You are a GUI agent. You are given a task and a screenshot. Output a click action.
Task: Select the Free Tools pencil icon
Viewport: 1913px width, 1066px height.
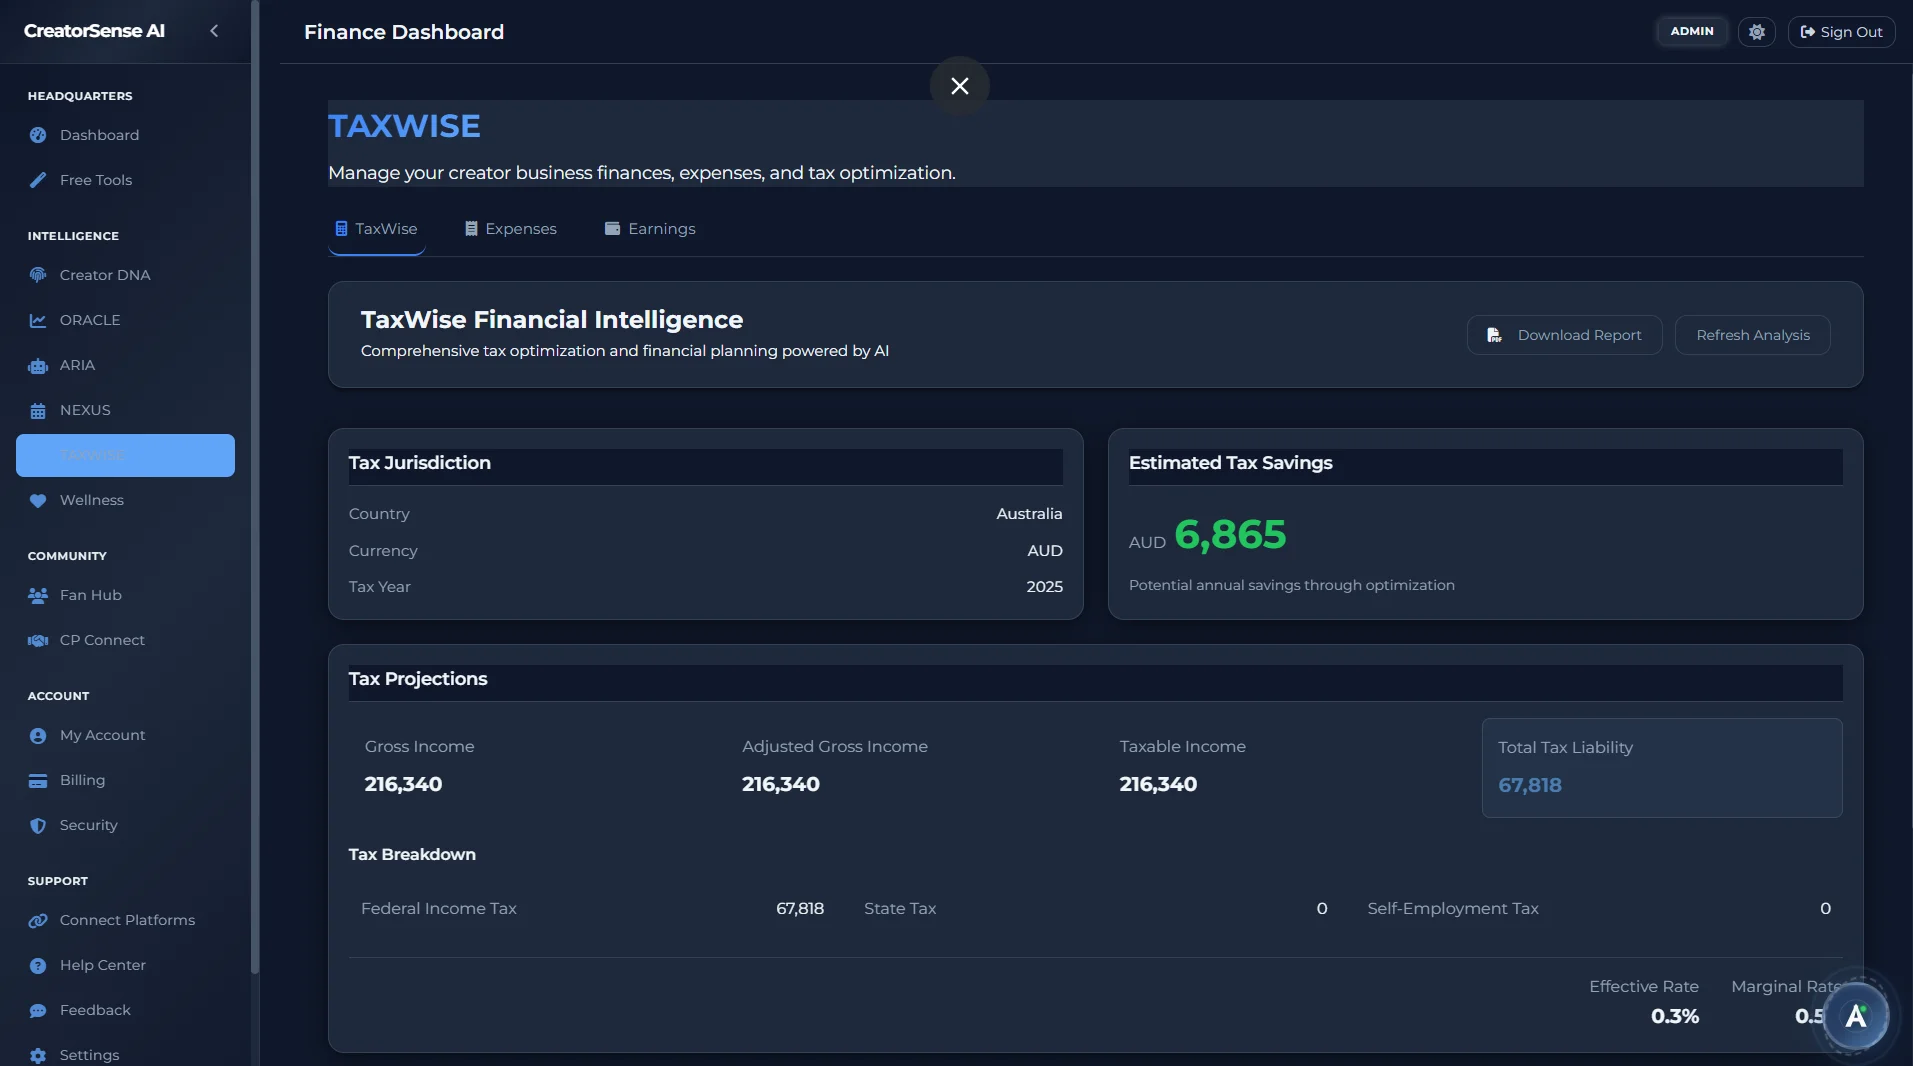pos(39,180)
